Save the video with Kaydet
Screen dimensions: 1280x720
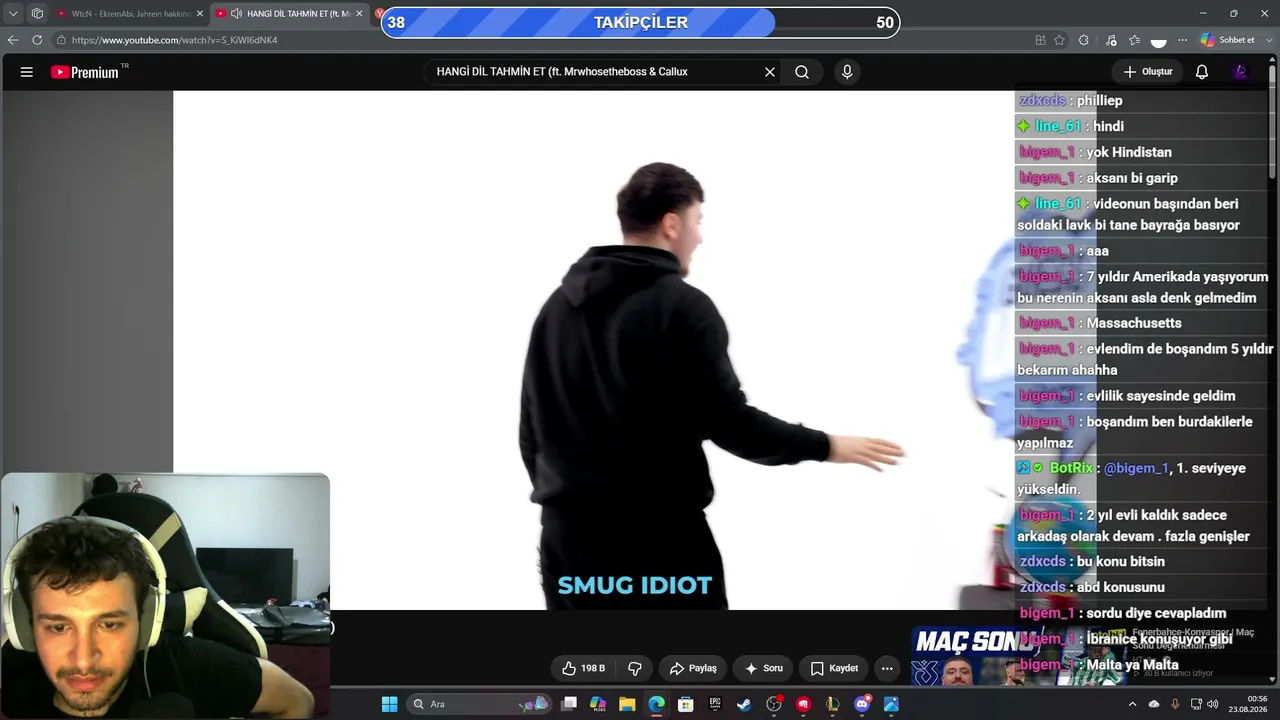click(x=834, y=668)
